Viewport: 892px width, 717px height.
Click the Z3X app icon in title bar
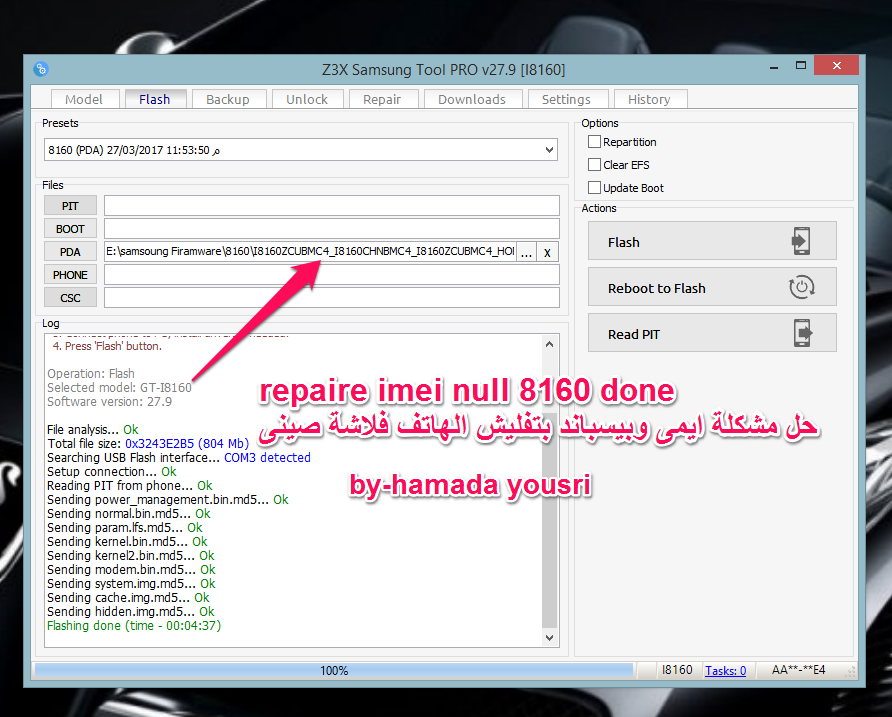tap(40, 69)
